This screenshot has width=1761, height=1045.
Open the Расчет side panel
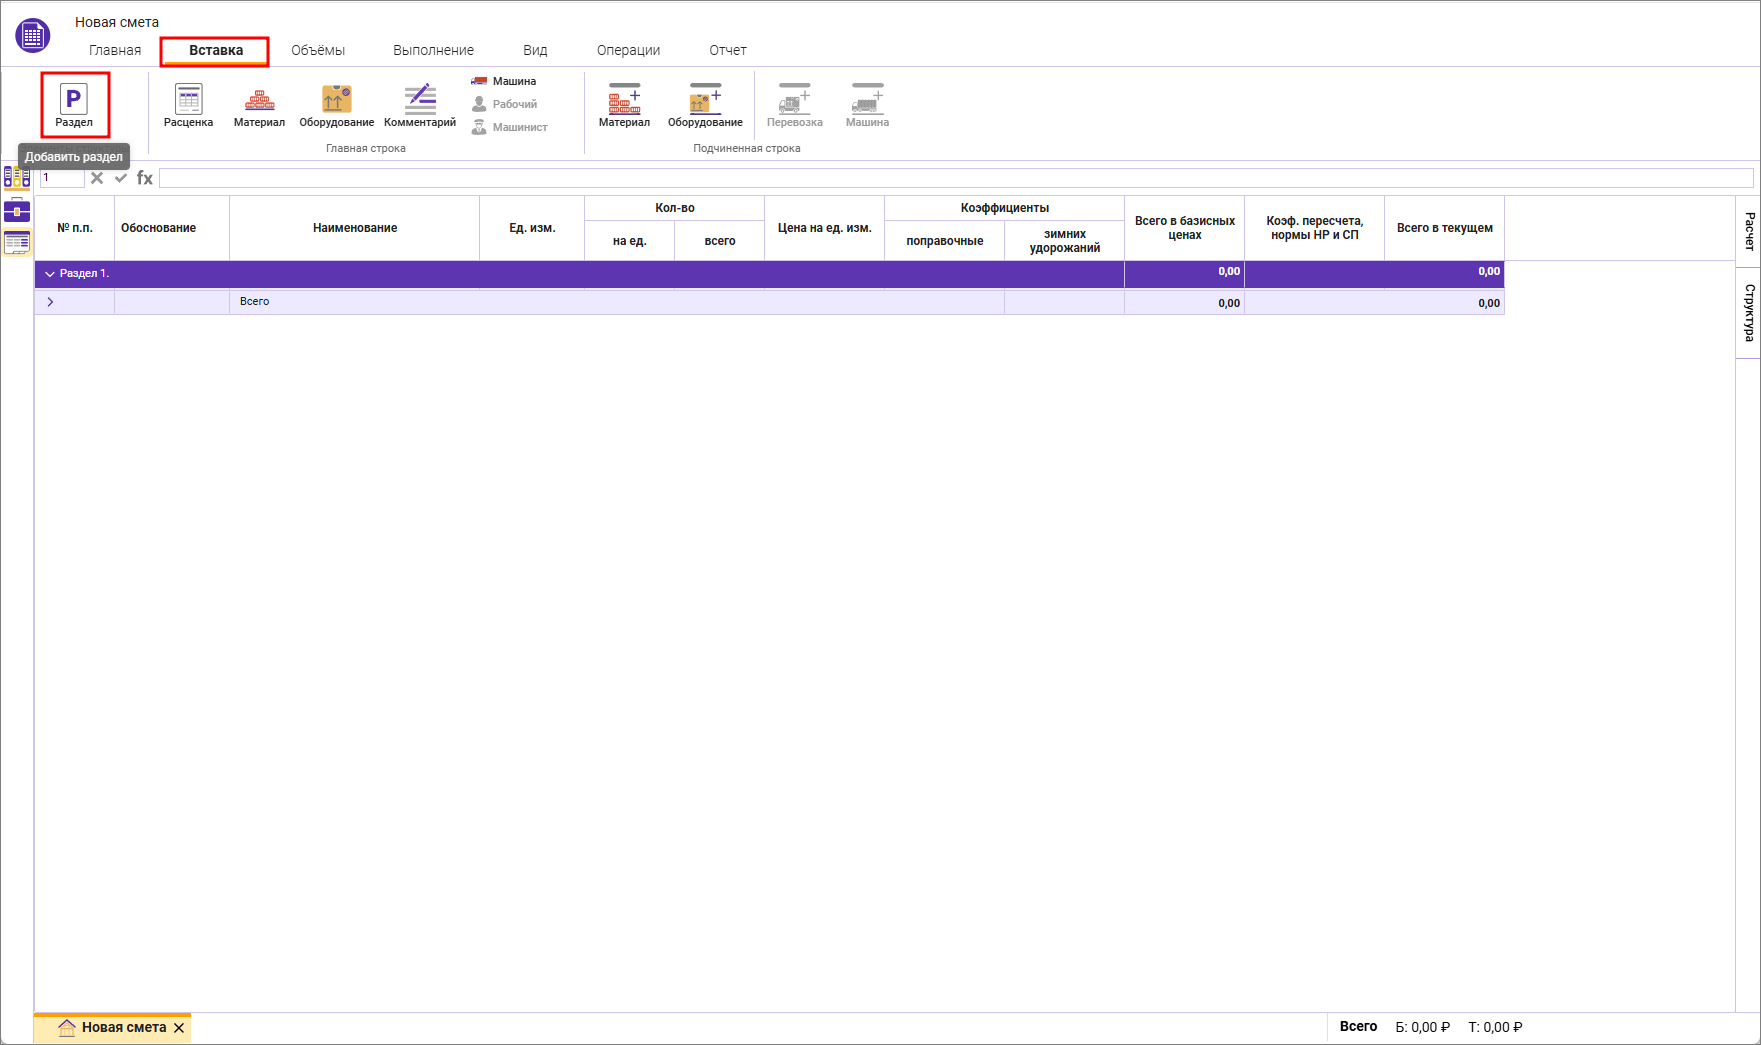(1748, 231)
